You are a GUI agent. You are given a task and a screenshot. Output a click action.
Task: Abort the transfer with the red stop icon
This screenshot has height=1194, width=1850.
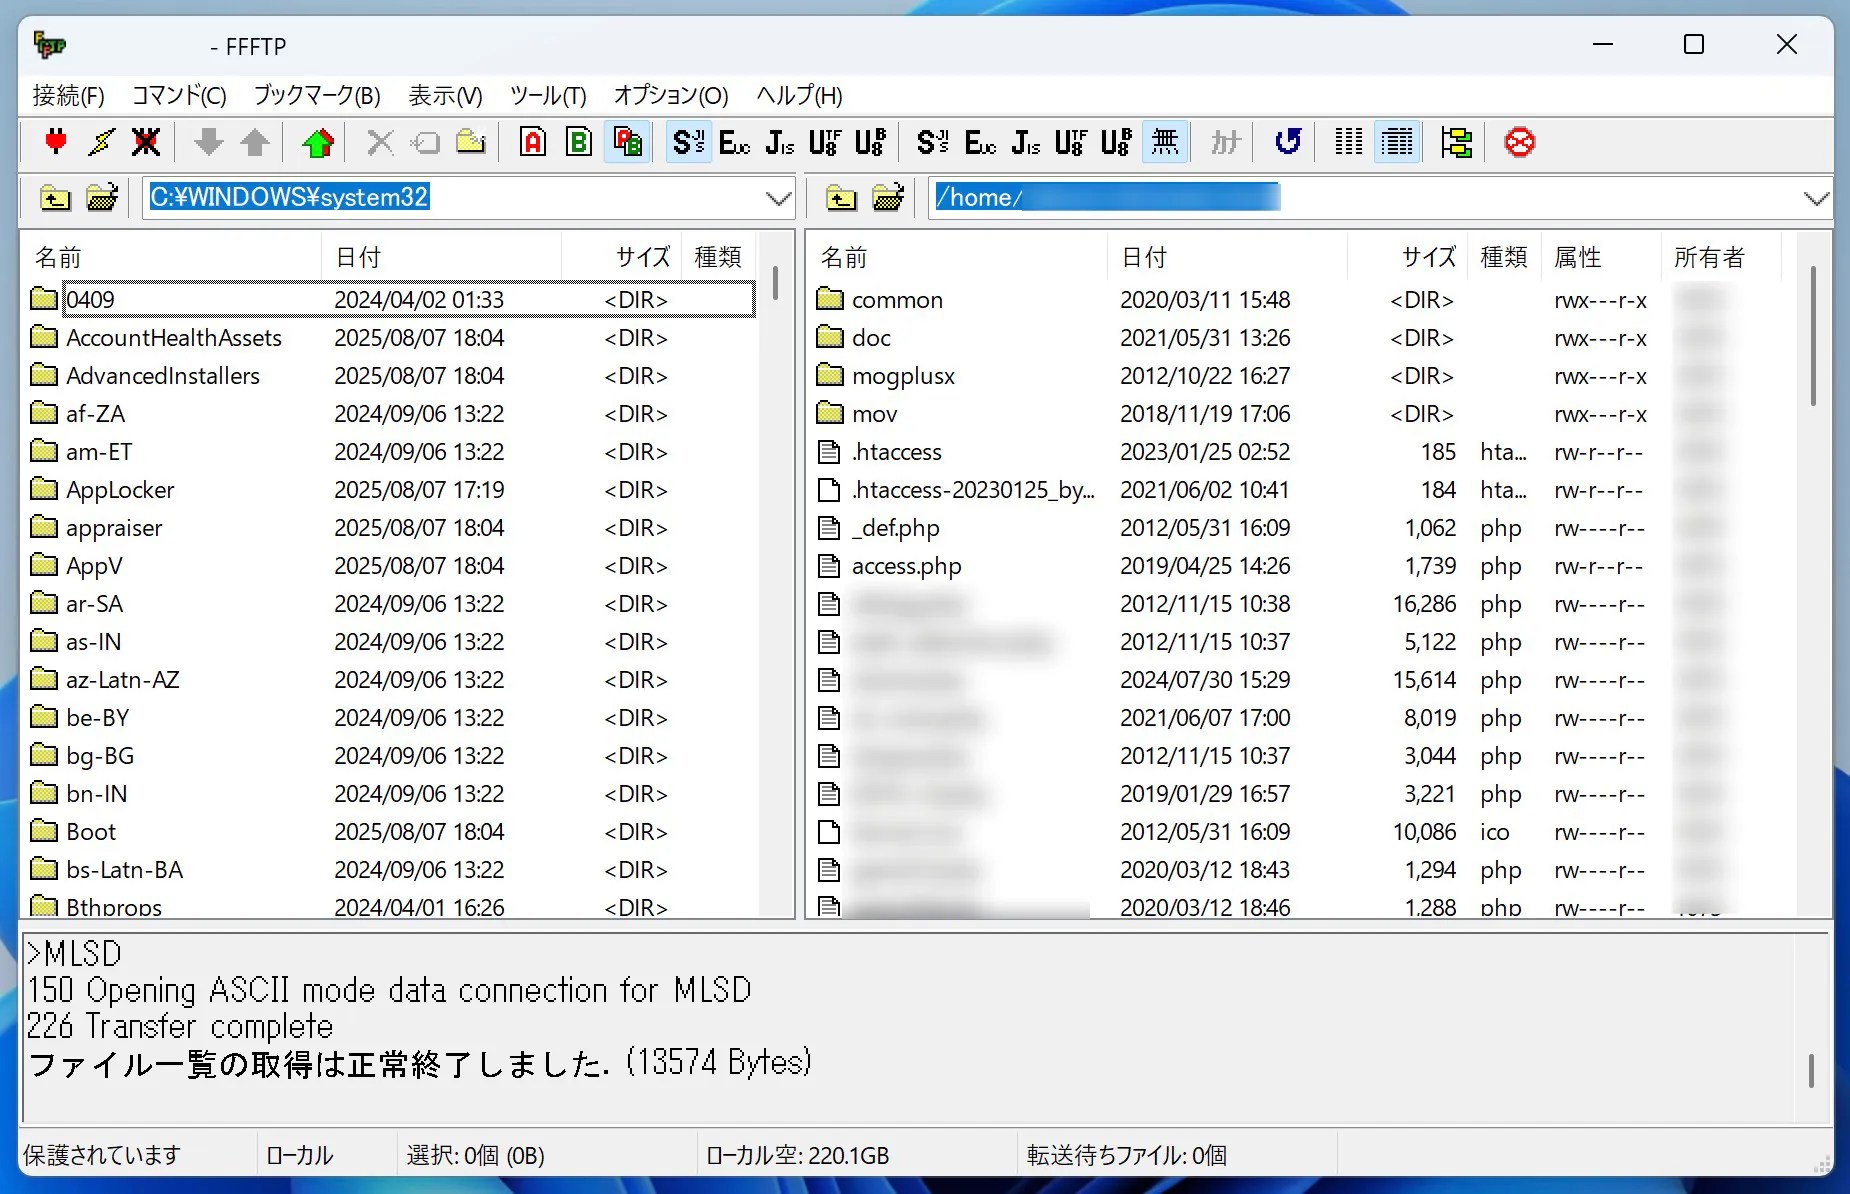coord(1519,142)
